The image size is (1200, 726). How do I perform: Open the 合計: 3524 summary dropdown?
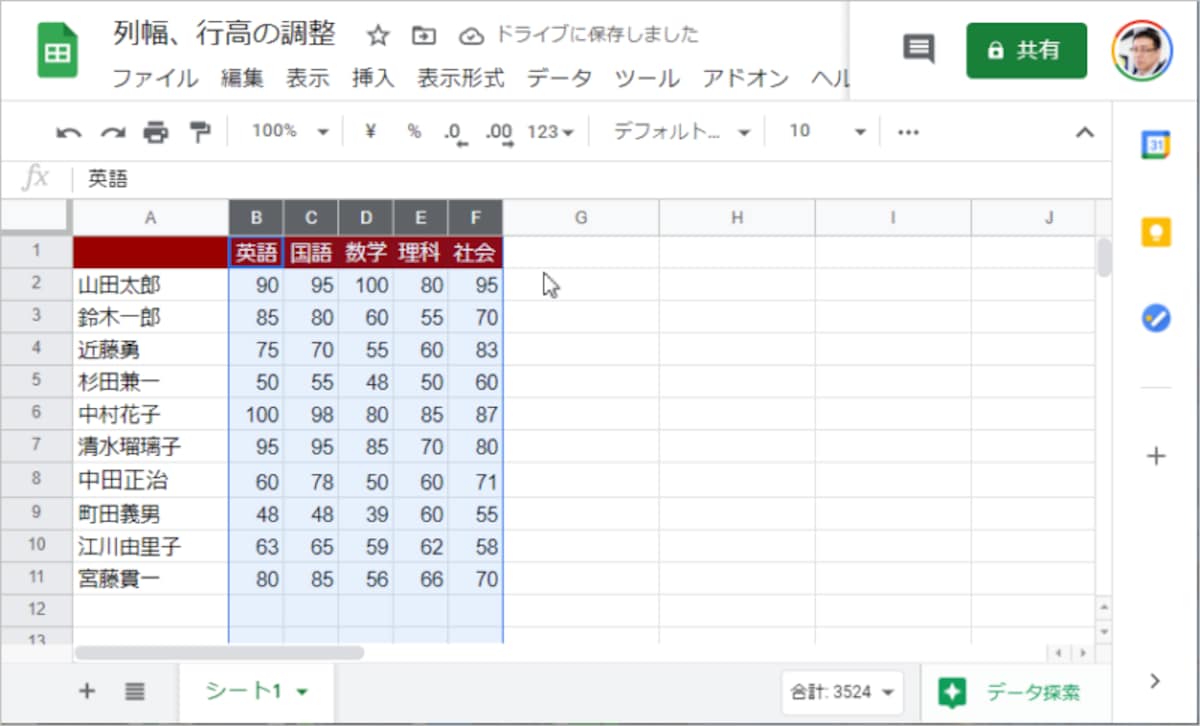(x=842, y=690)
